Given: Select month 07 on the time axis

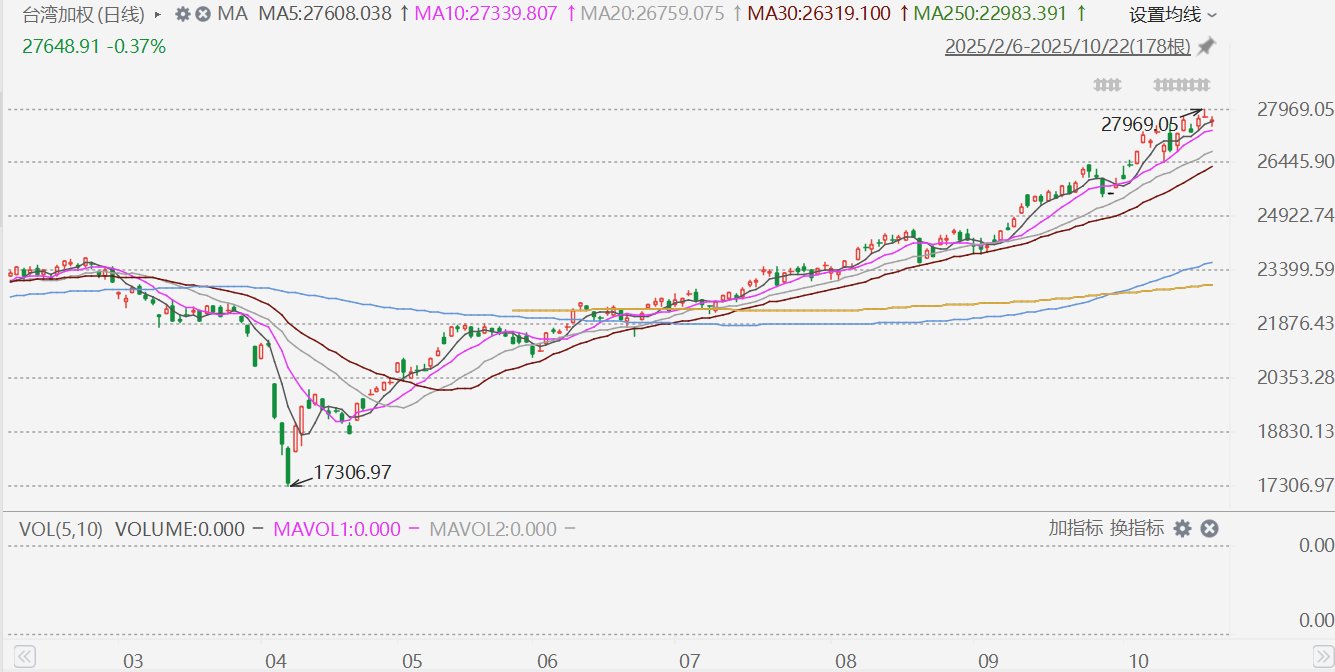Looking at the screenshot, I should 690,661.
